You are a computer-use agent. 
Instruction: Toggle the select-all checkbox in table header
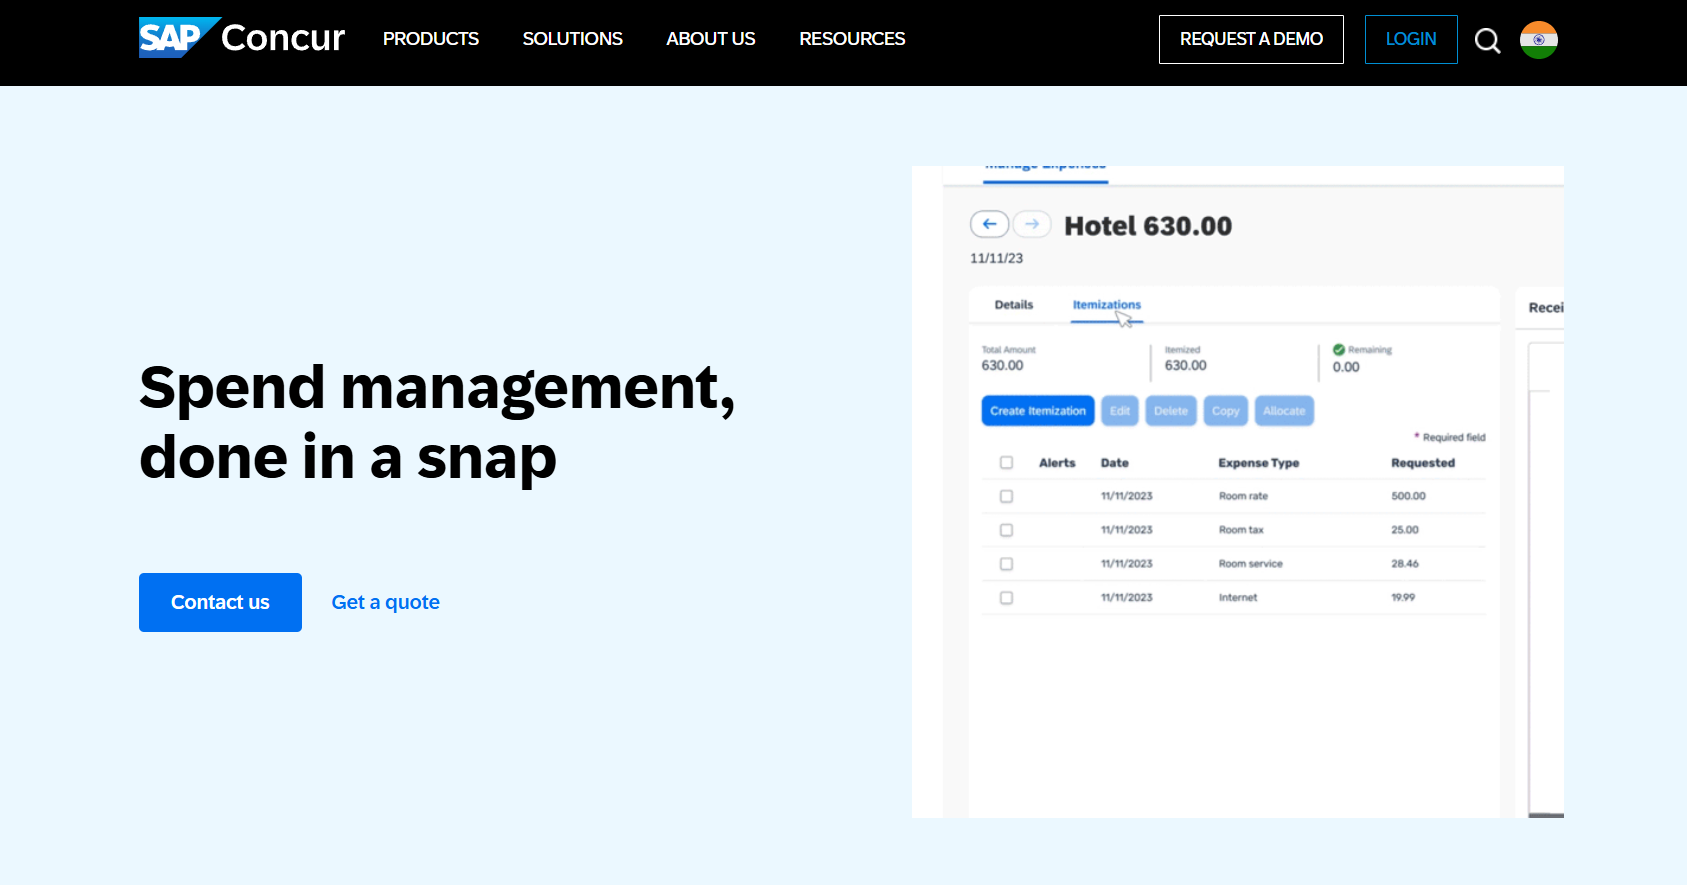tap(1006, 463)
